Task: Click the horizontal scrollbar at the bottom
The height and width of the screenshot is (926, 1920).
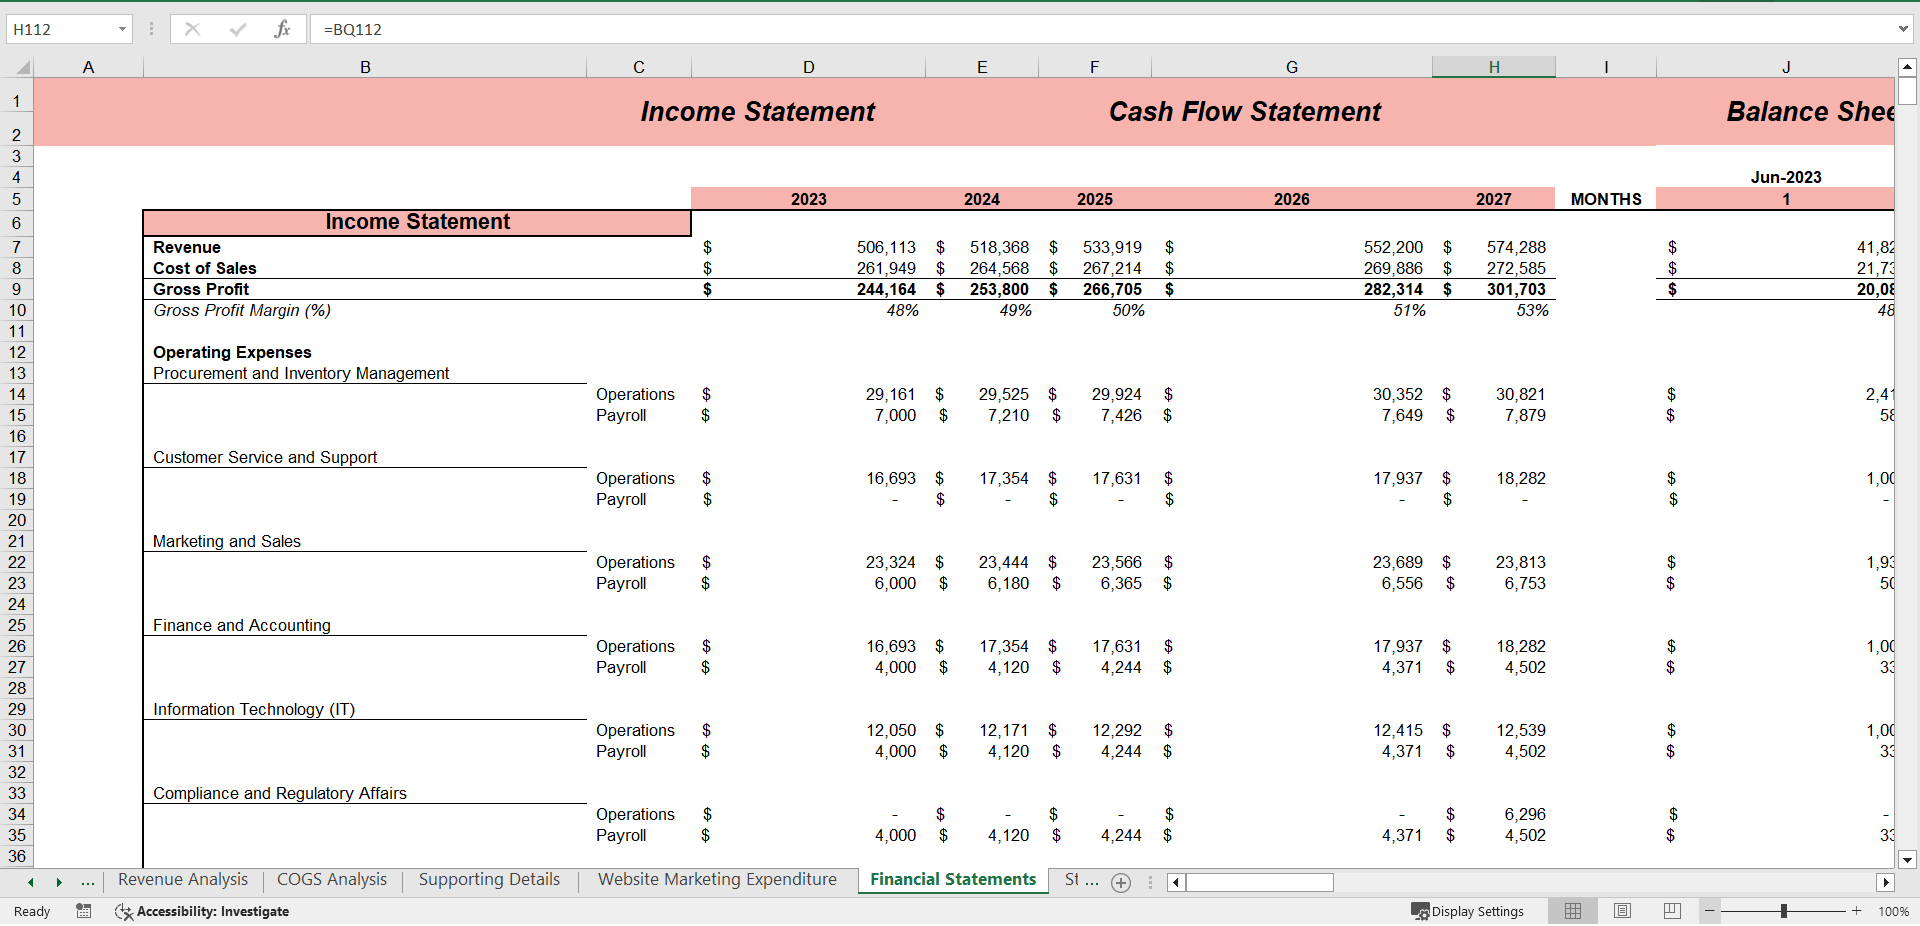Action: click(x=1259, y=882)
